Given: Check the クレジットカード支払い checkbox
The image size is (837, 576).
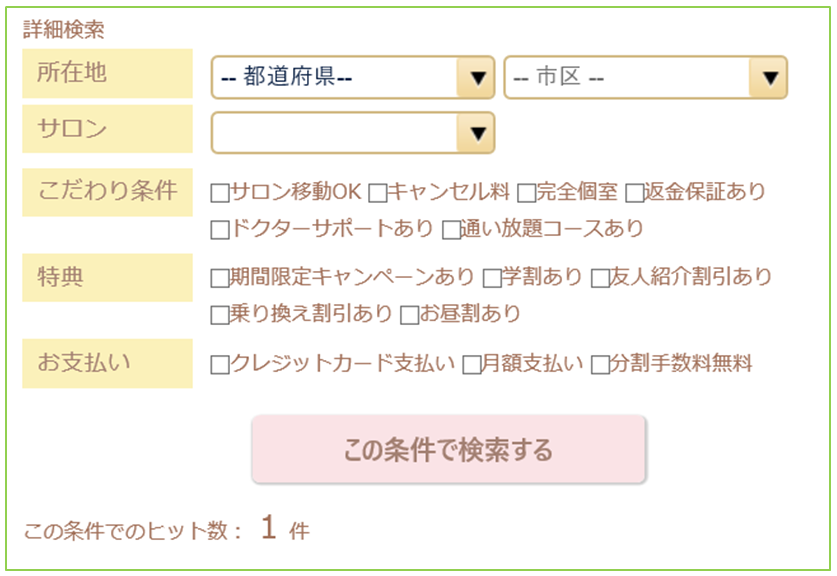Looking at the screenshot, I should (x=220, y=365).
